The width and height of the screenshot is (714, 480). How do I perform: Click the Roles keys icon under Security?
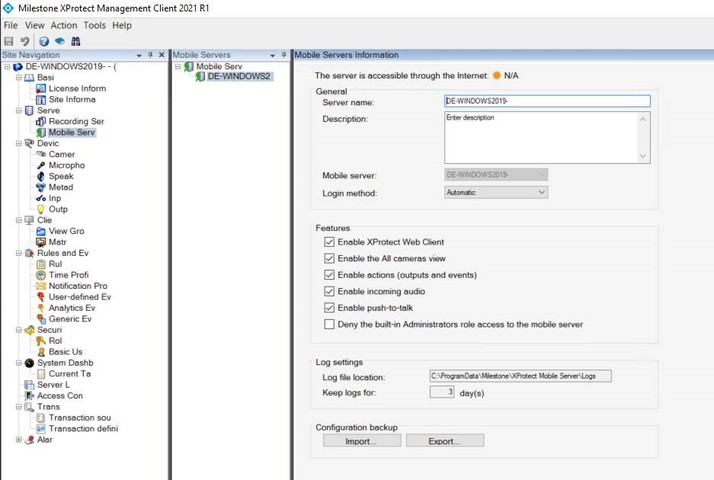(x=41, y=341)
